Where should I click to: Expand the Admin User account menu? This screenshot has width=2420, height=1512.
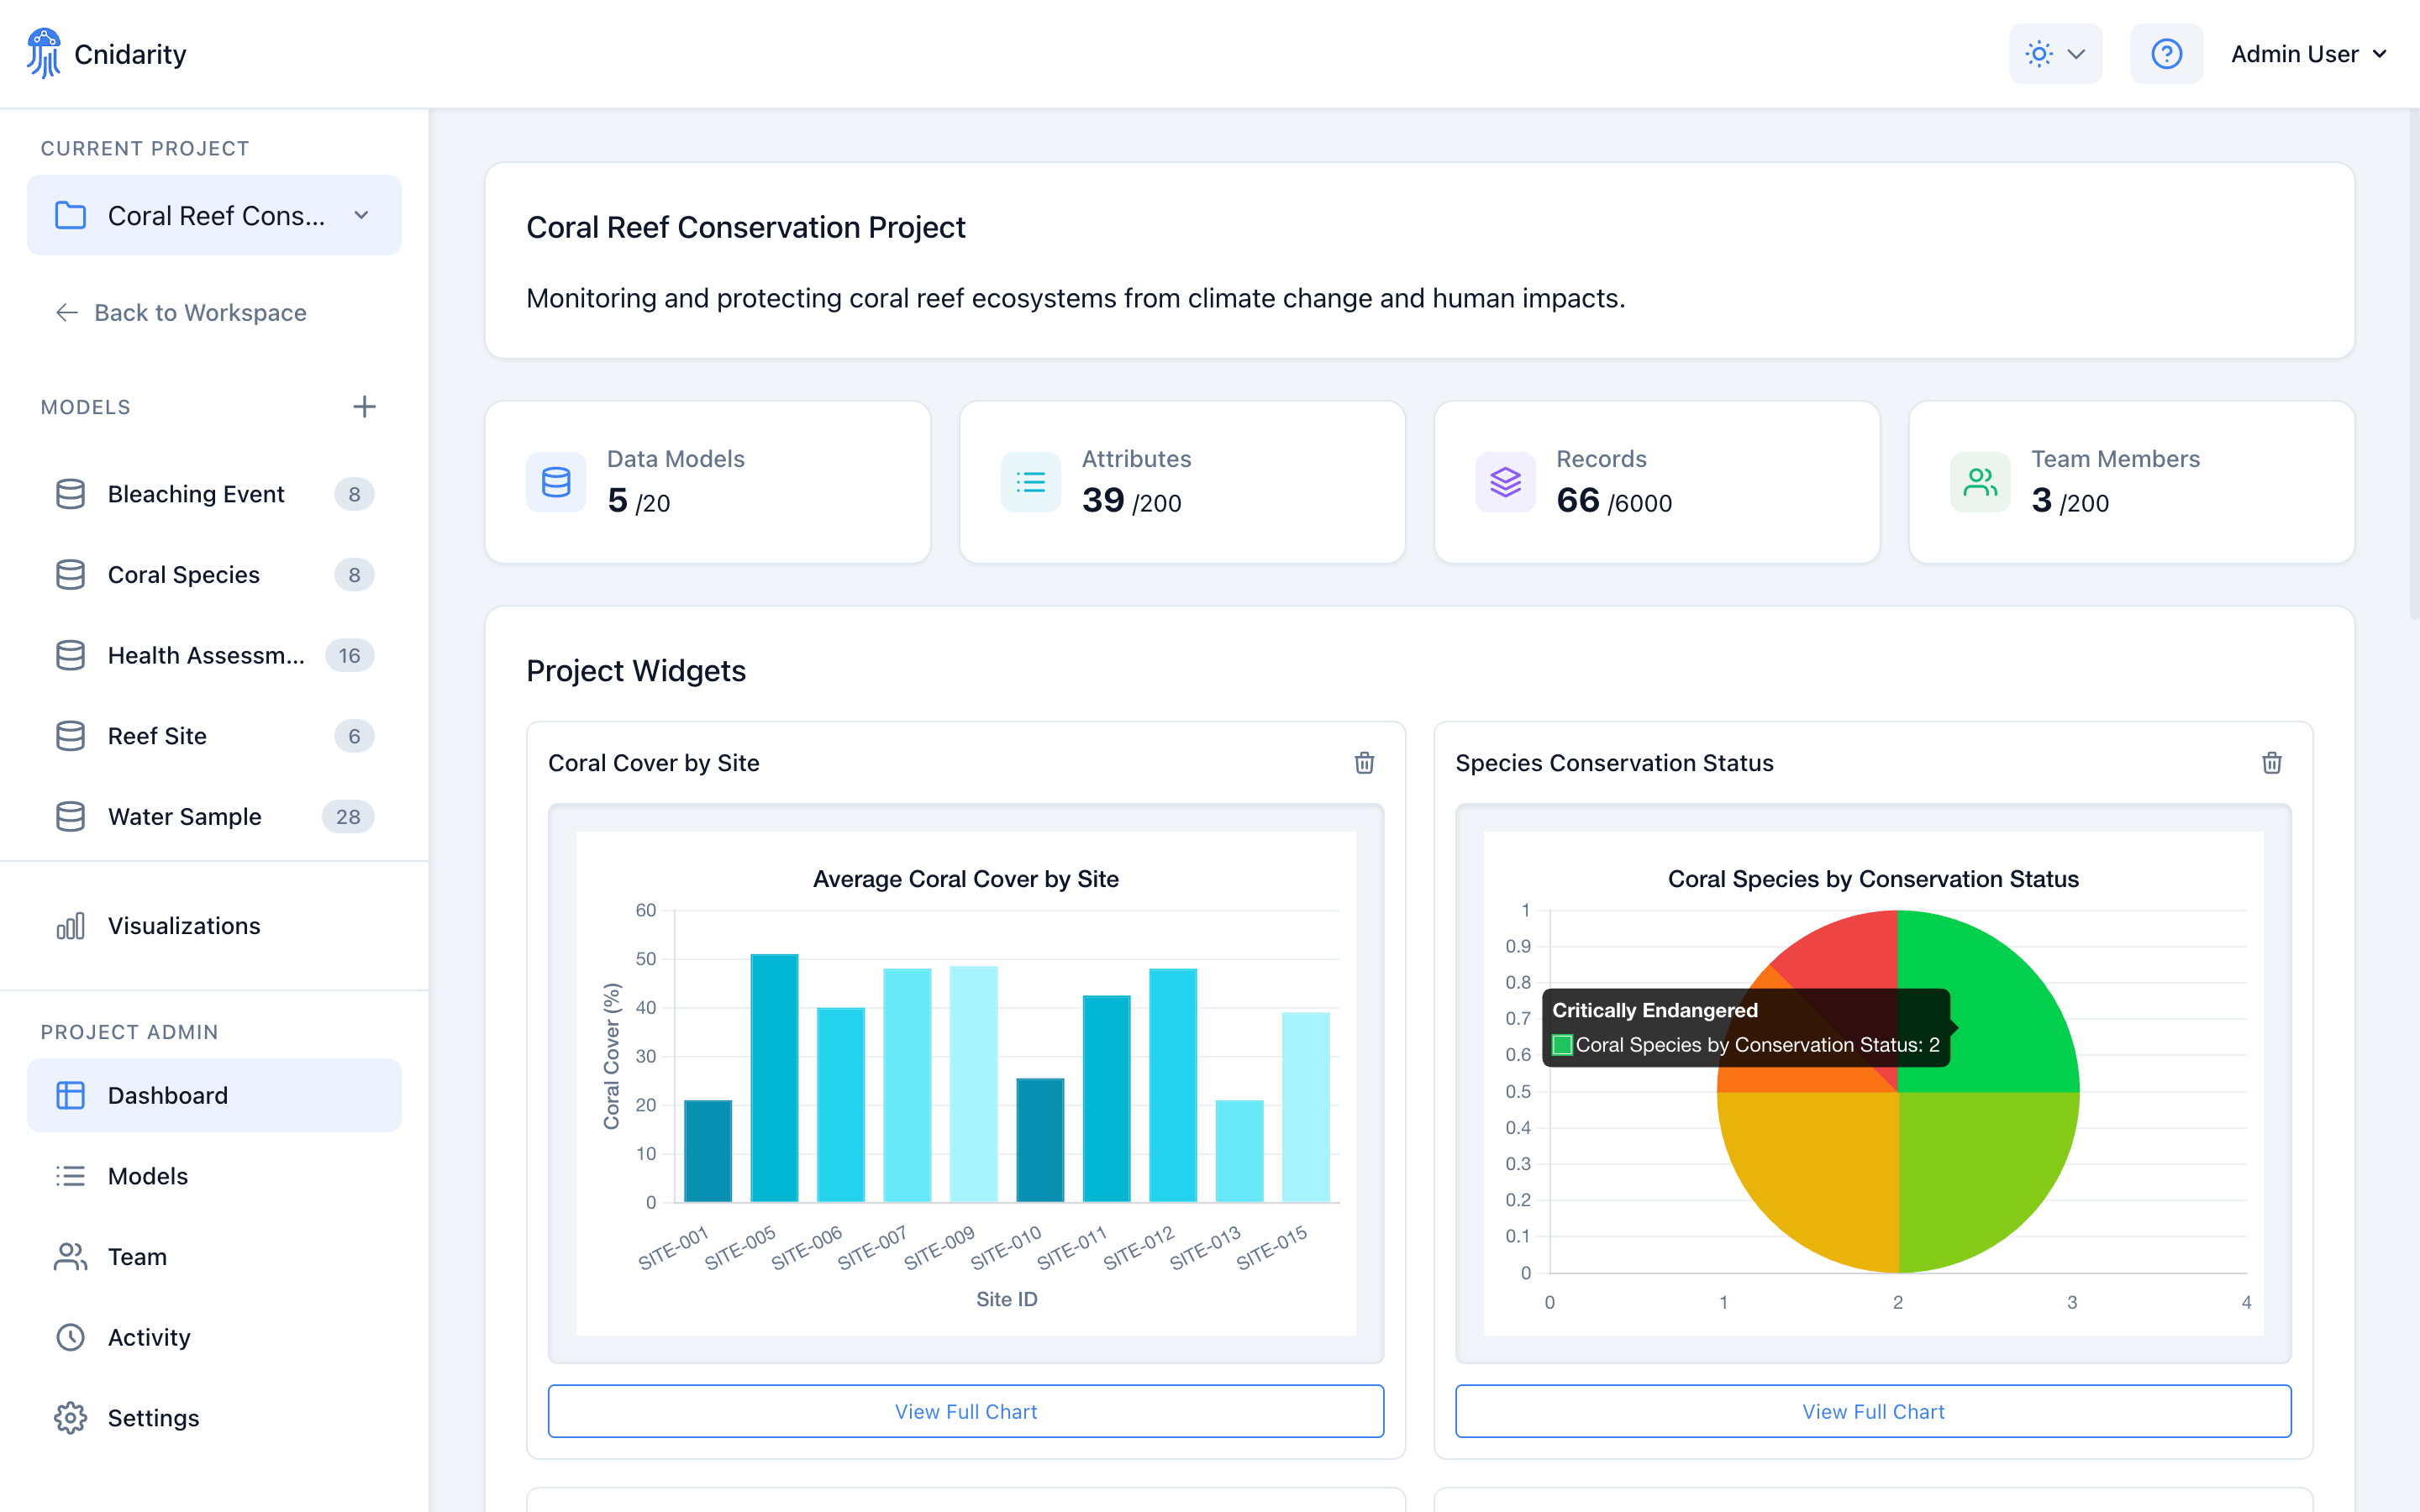coord(2309,53)
